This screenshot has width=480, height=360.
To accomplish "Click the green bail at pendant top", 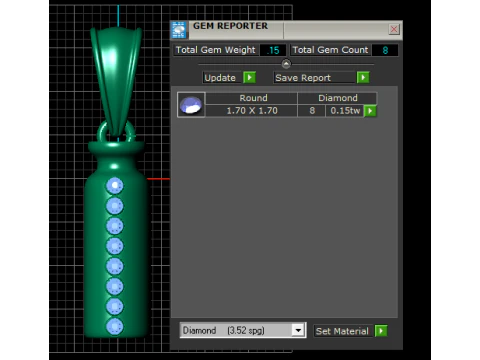I will pos(116,80).
